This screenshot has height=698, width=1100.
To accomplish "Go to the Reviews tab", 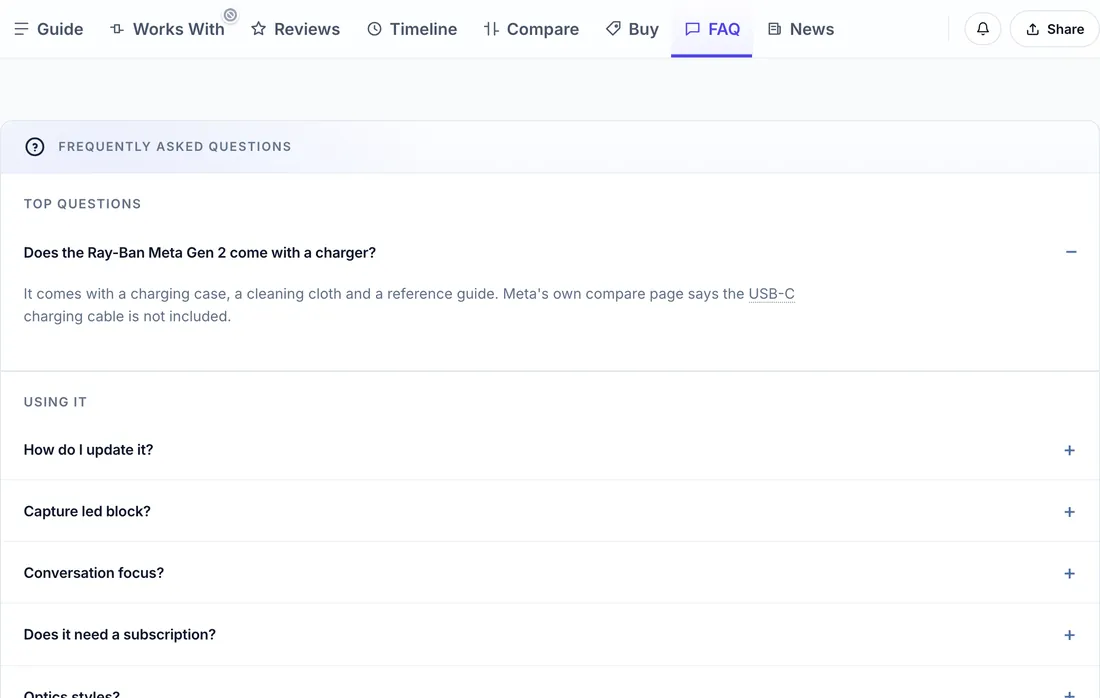I will 295,29.
